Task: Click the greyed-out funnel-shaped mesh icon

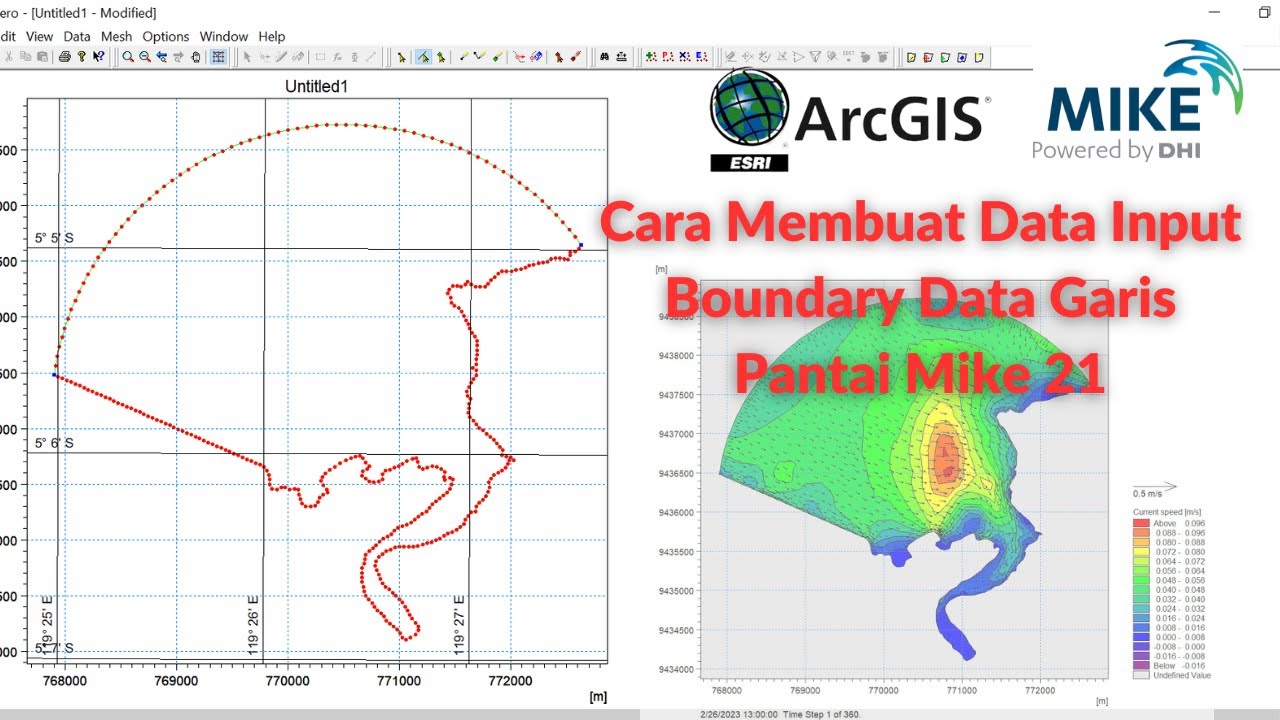Action: pyautogui.click(x=815, y=57)
